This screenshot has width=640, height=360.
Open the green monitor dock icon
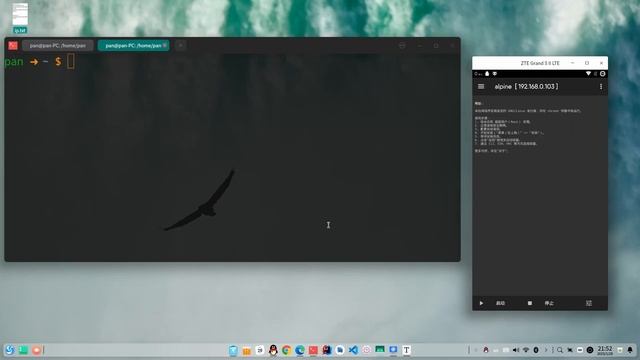[x=380, y=349]
